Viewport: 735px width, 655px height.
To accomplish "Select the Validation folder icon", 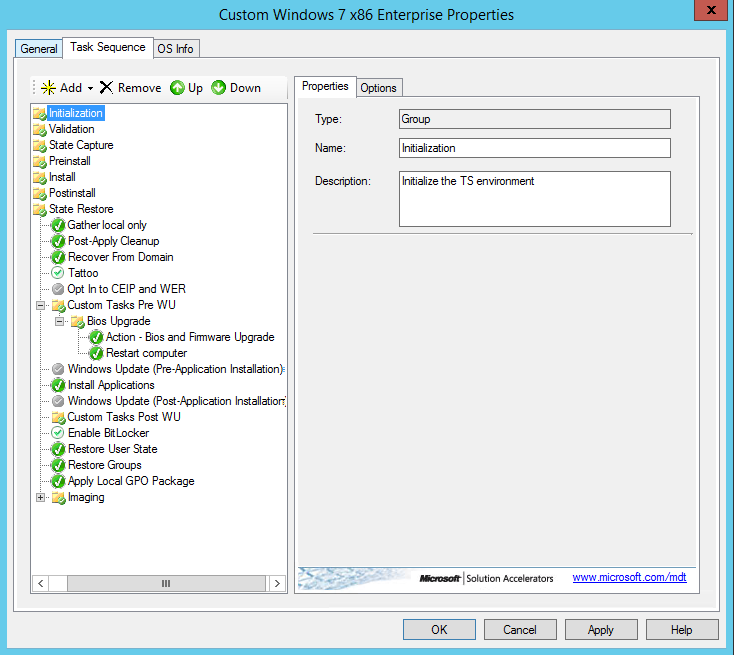I will tap(40, 129).
